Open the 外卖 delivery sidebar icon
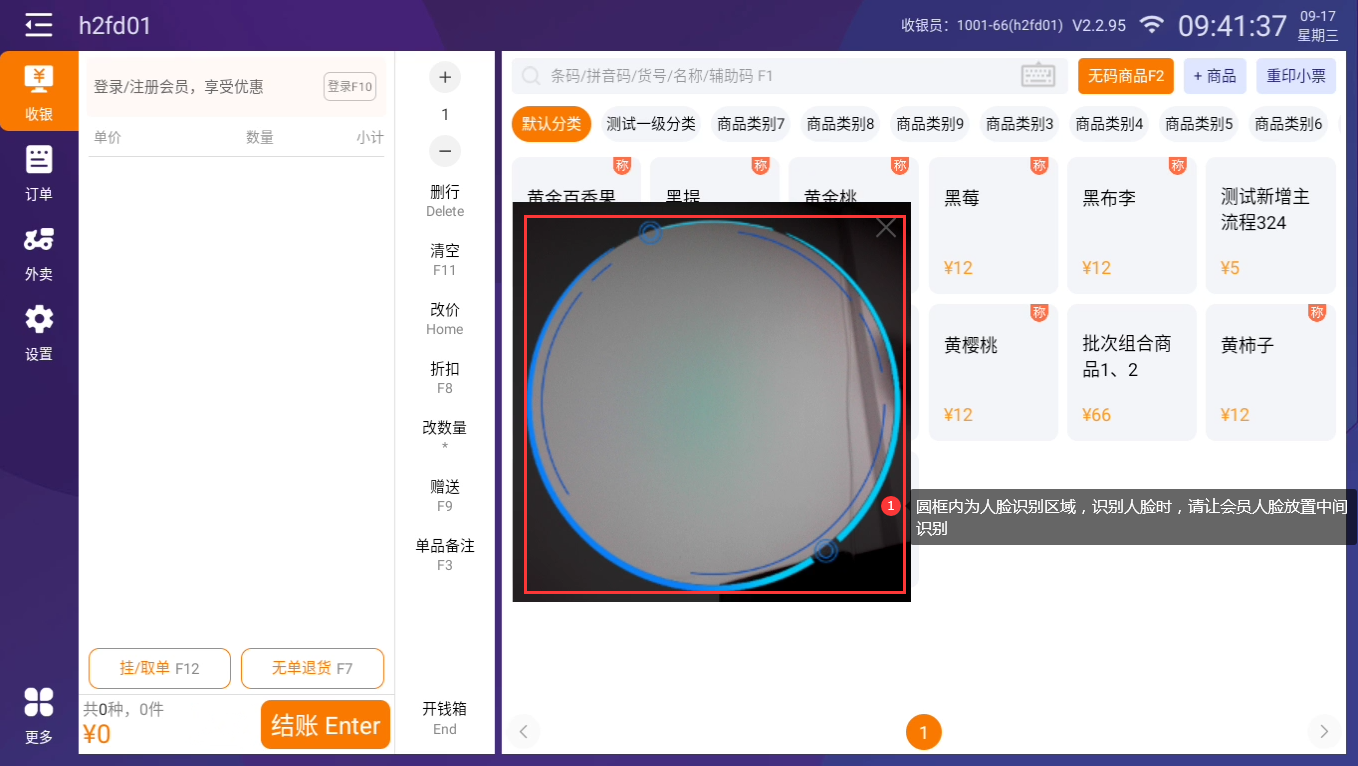This screenshot has height=766, width=1358. pos(39,252)
